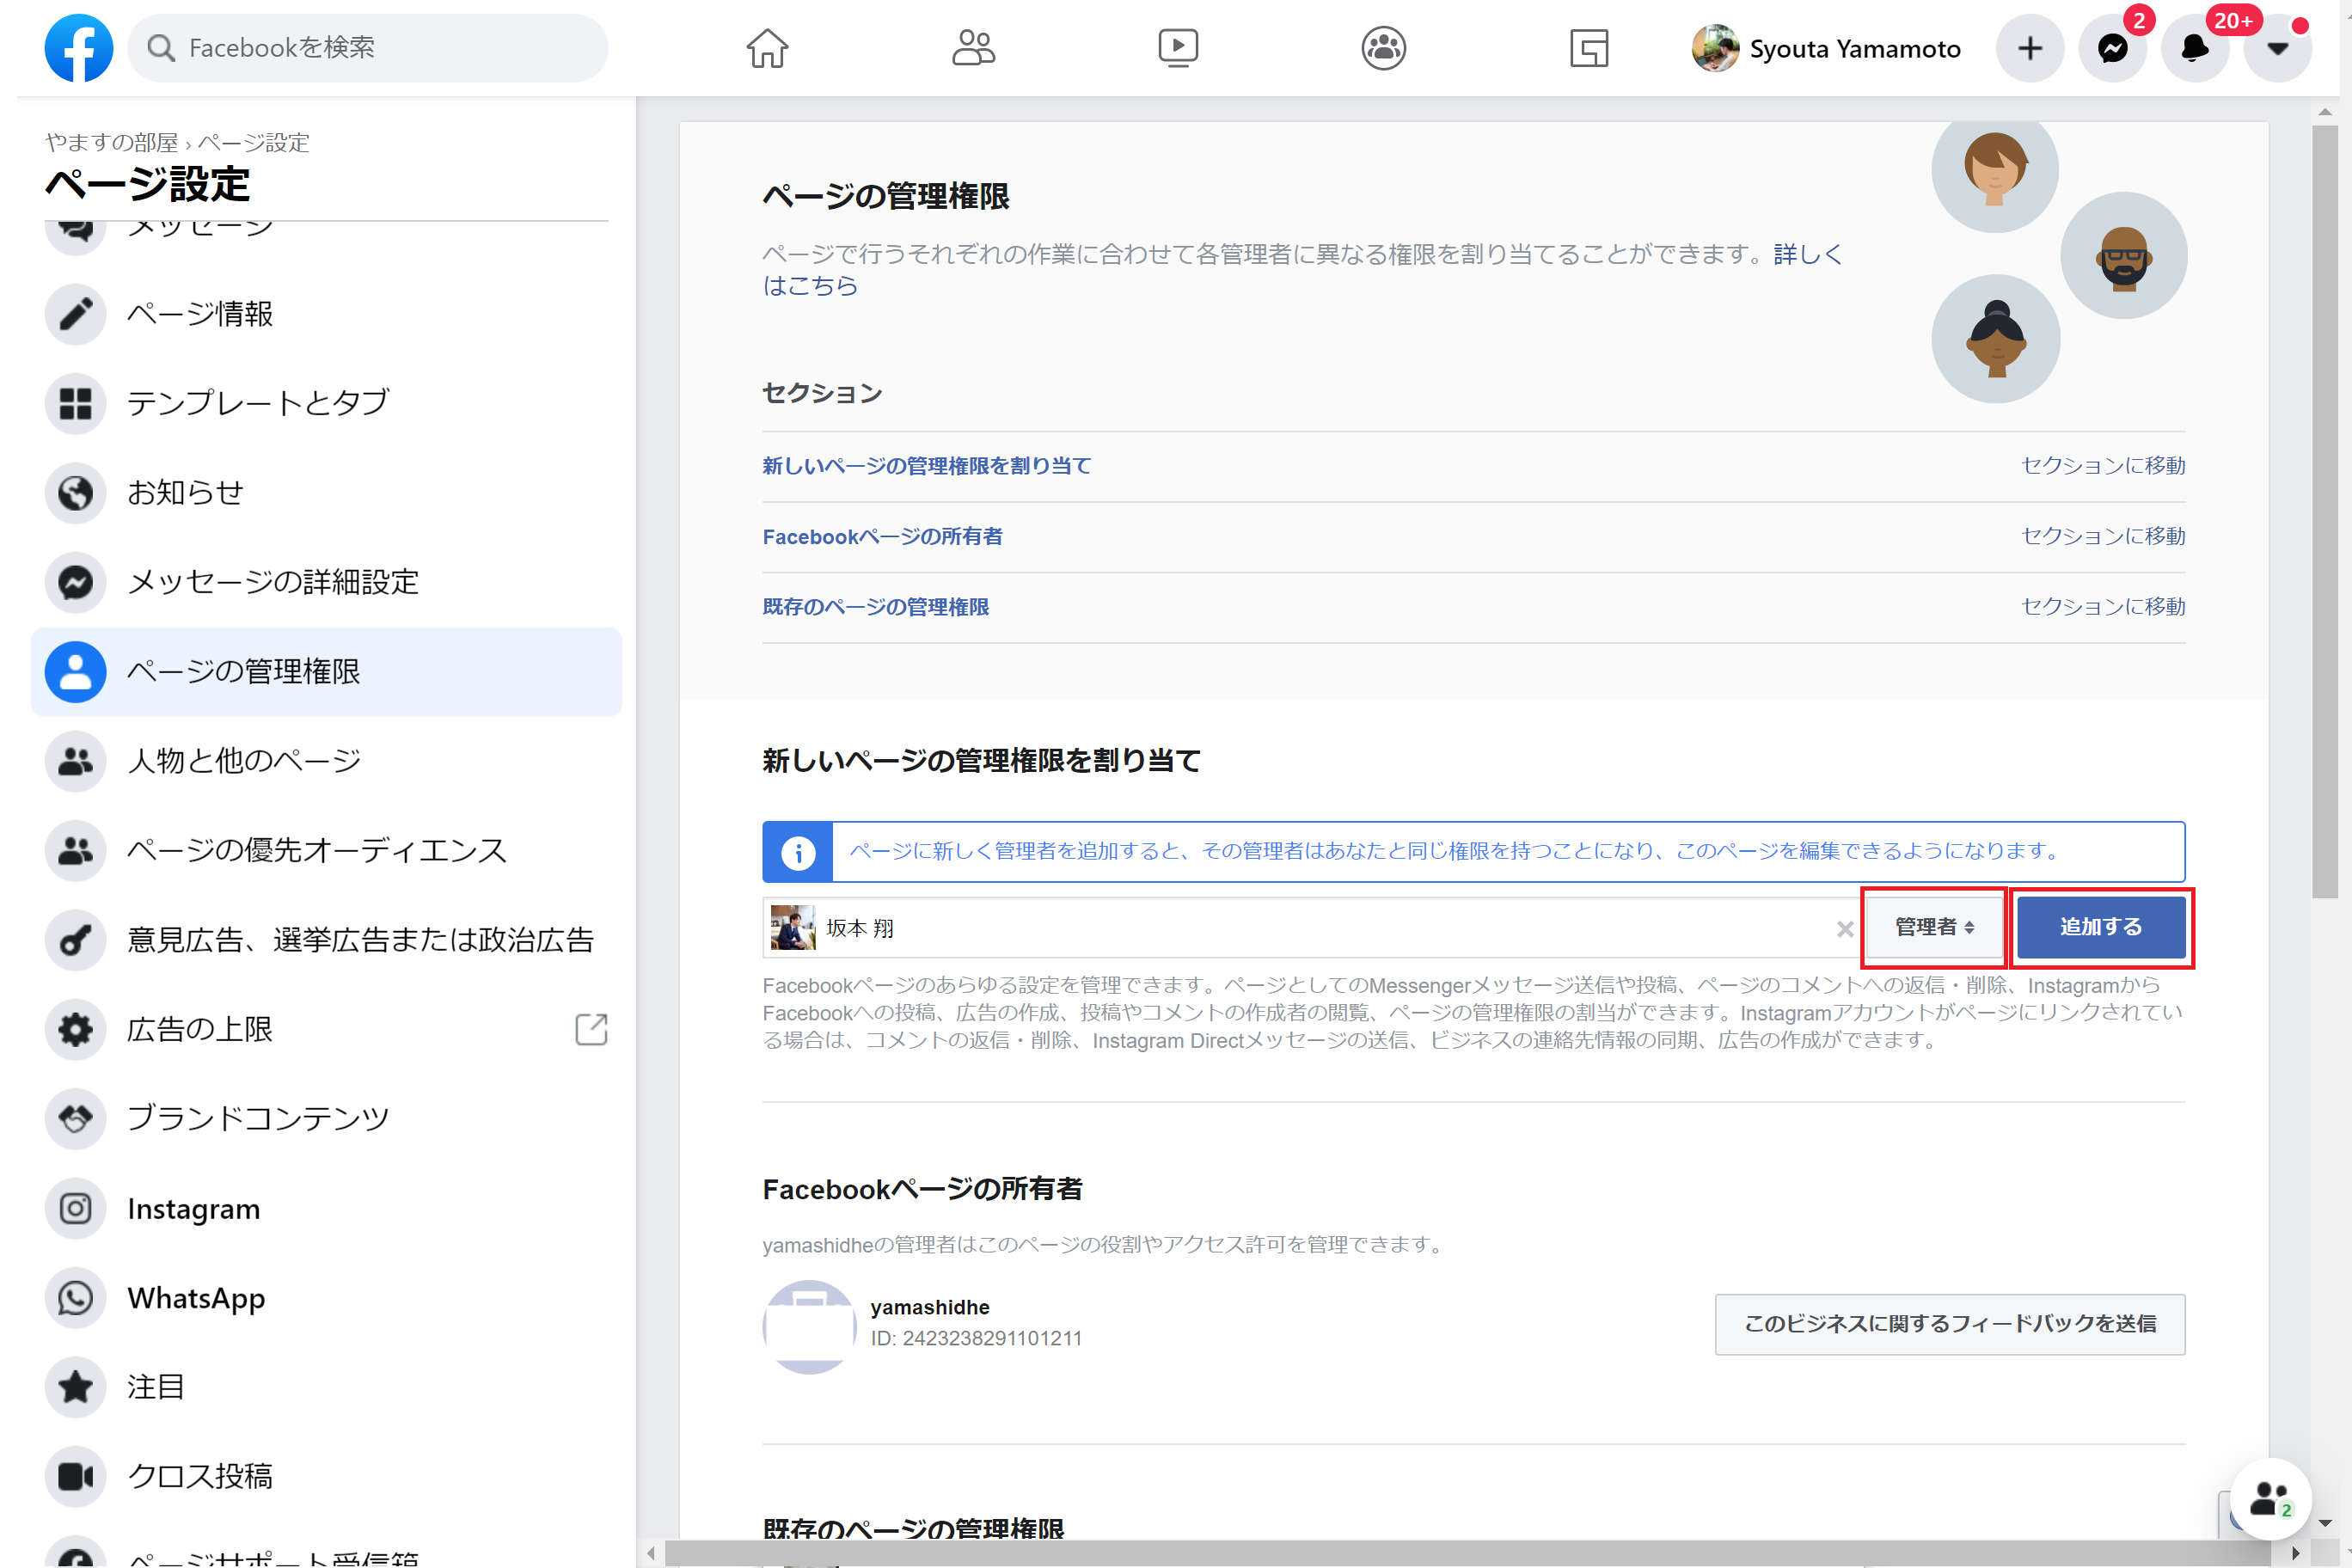Jump to 既存のページの管理権限 section
This screenshot has height=1568, width=2352.
pyautogui.click(x=875, y=607)
